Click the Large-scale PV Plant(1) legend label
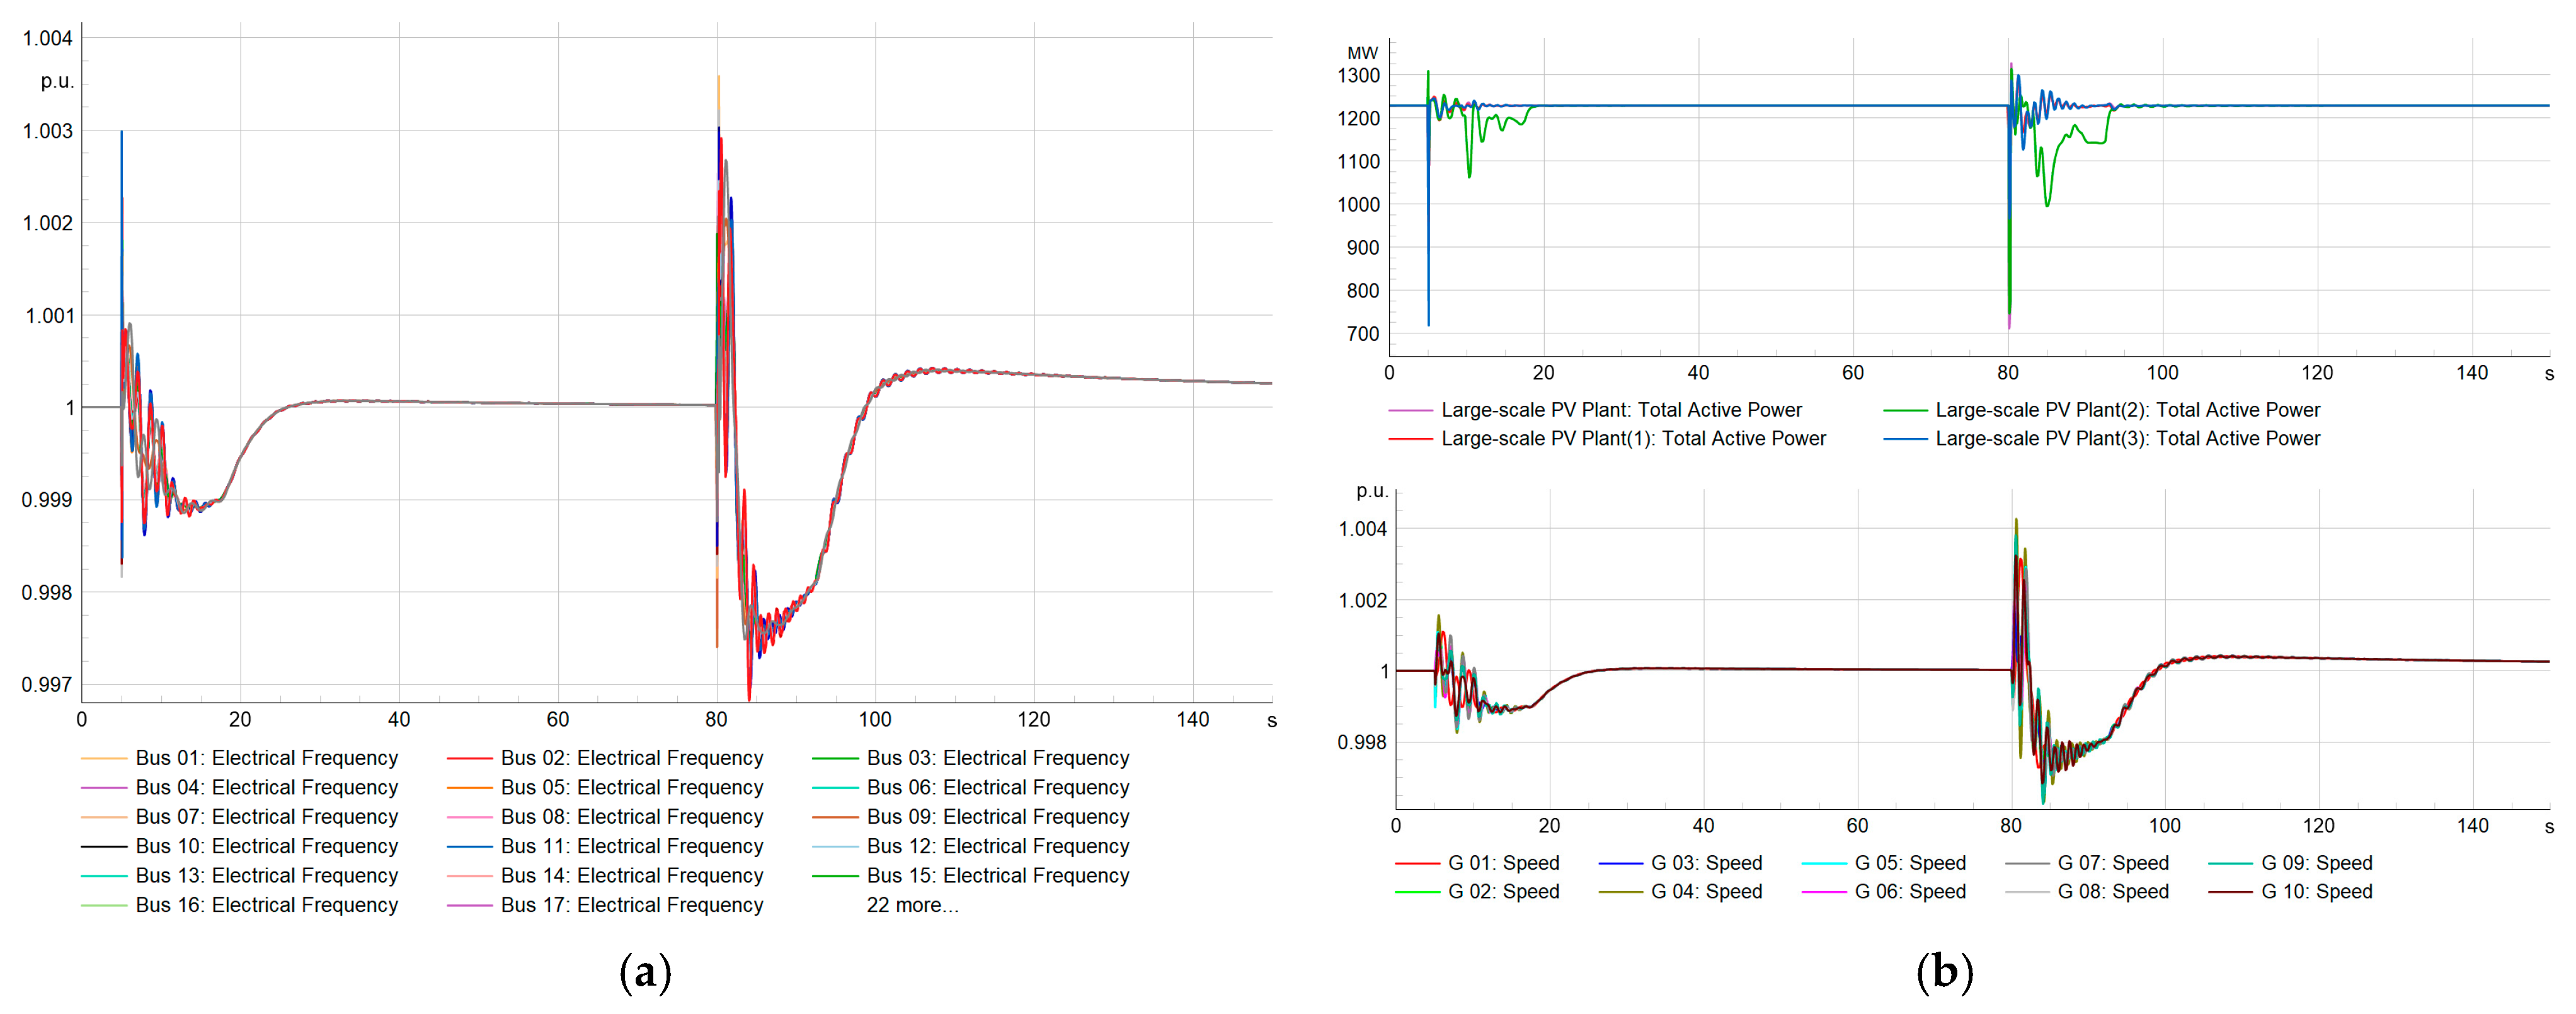2576x1014 pixels. tap(1633, 439)
